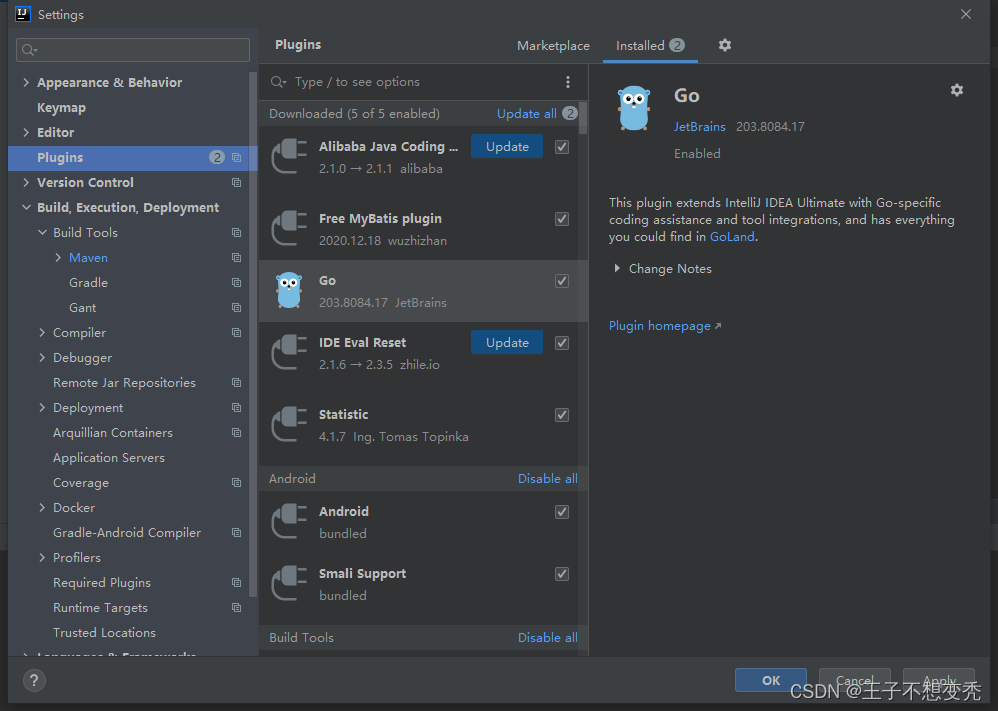Click the IDE Eval Reset plugin icon

pyautogui.click(x=289, y=353)
